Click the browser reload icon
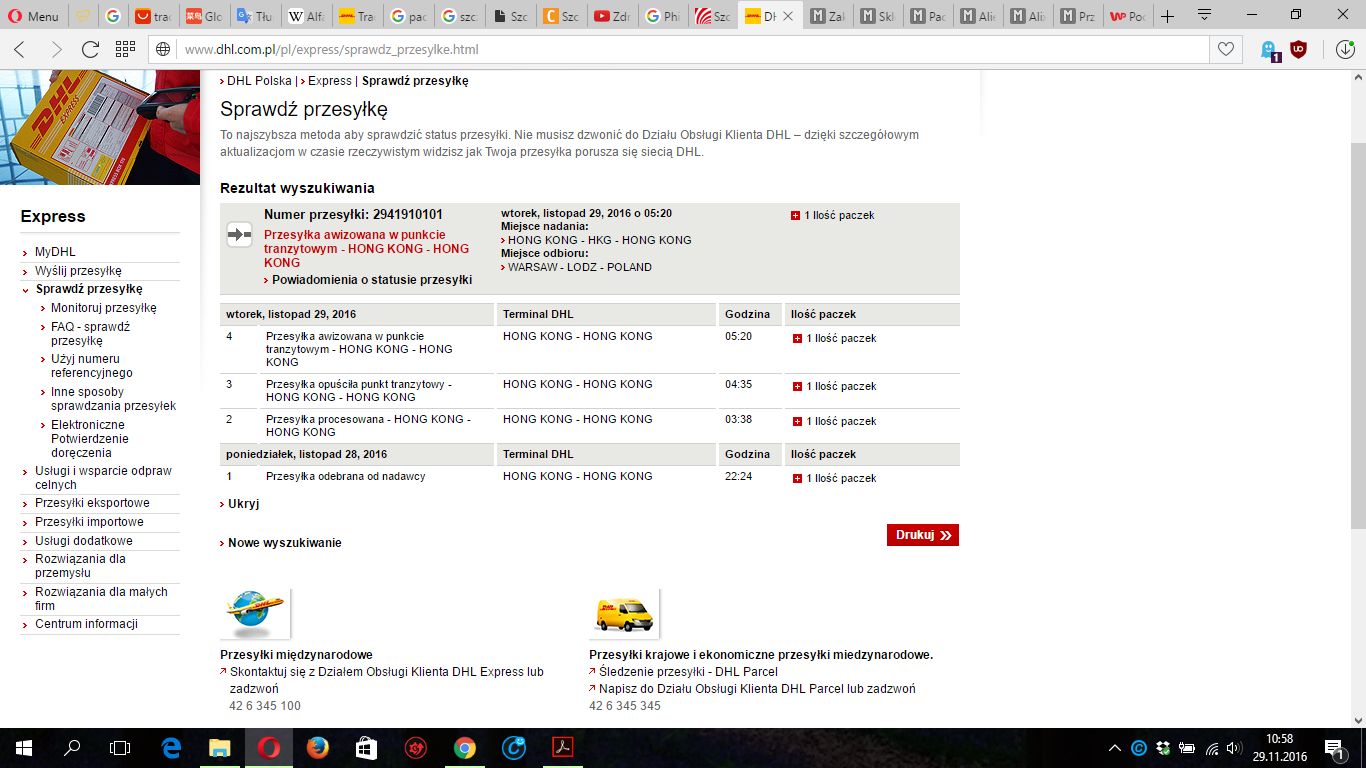 [x=90, y=49]
